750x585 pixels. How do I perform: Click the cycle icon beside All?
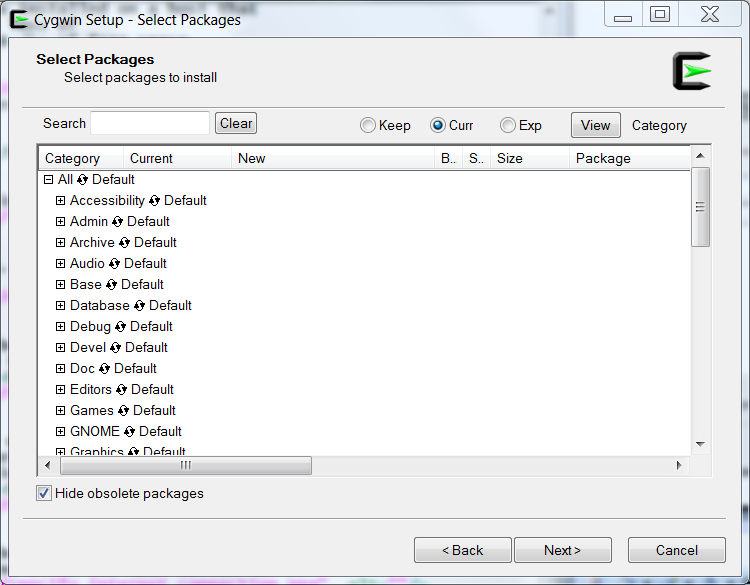click(82, 180)
